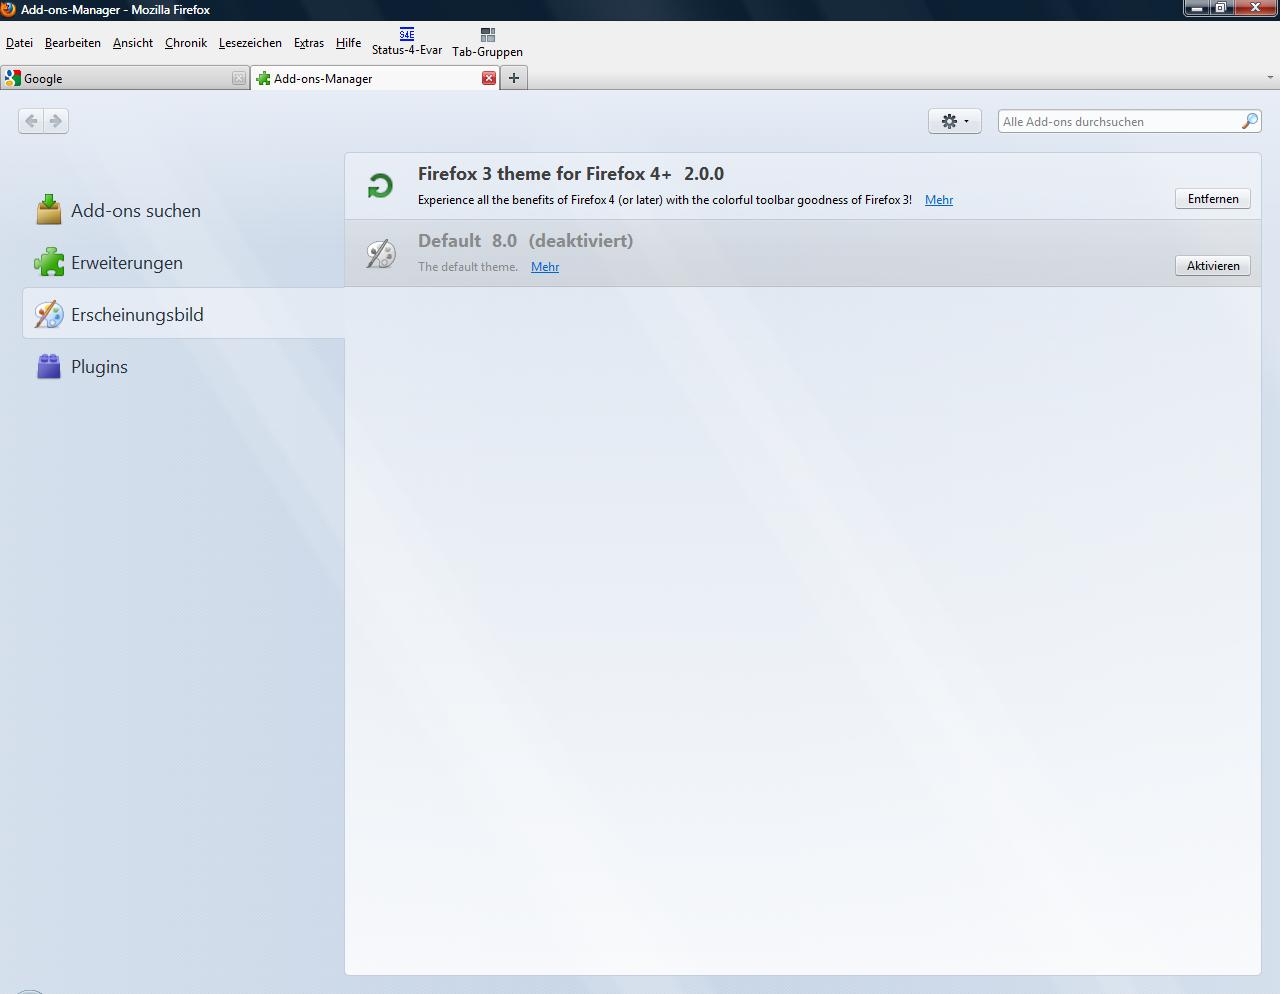
Task: Open the Extras menu
Action: point(309,43)
